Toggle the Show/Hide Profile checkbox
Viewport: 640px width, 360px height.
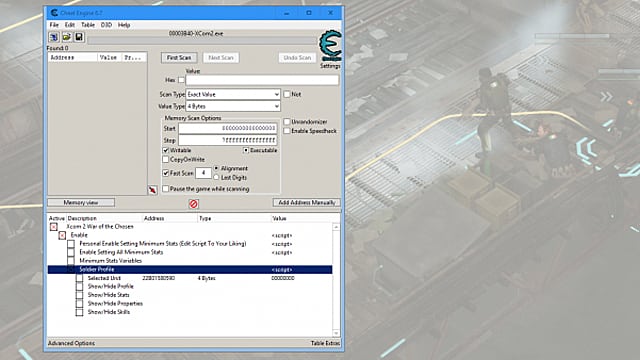click(x=79, y=287)
